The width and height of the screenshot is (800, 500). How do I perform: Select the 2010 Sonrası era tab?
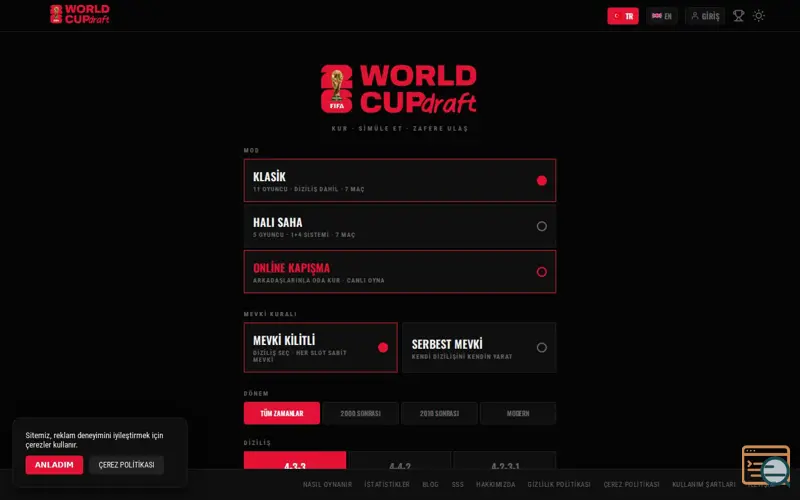pyautogui.click(x=439, y=413)
